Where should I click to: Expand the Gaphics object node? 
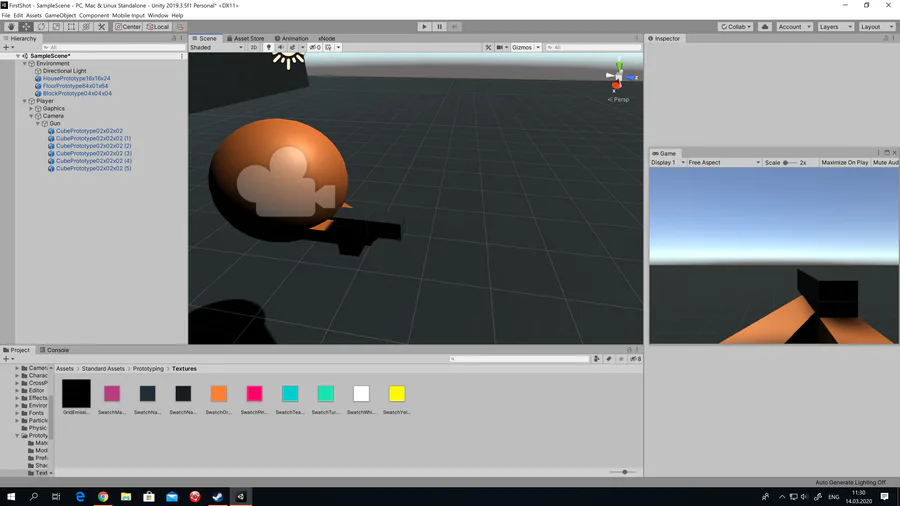(32, 108)
